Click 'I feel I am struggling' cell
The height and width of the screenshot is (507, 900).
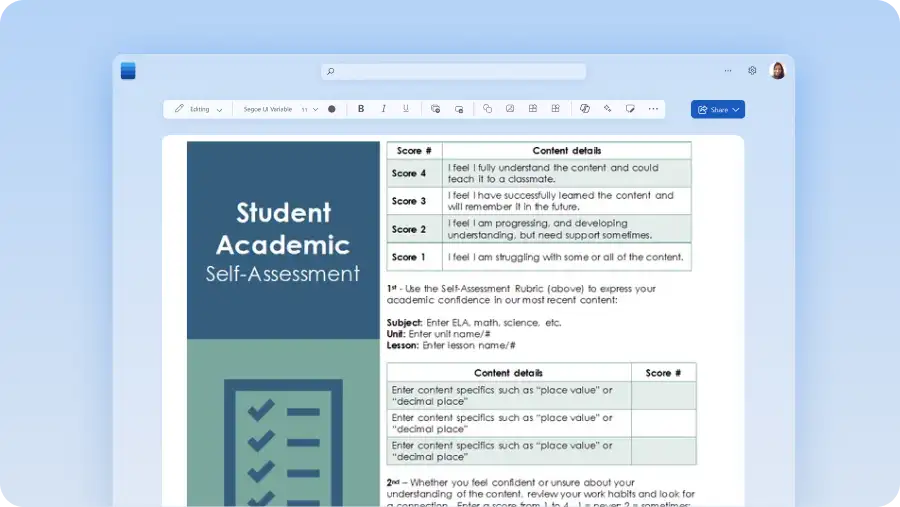pyautogui.click(x=567, y=257)
